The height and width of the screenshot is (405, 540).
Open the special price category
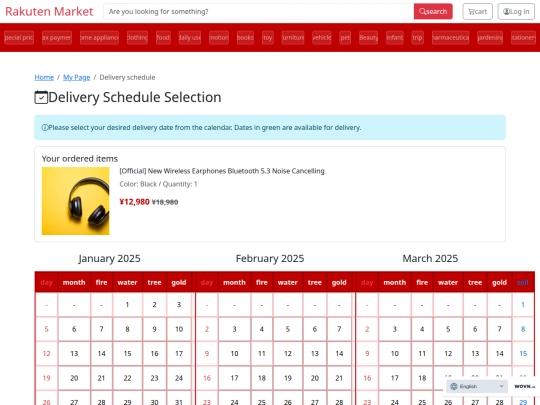[19, 38]
